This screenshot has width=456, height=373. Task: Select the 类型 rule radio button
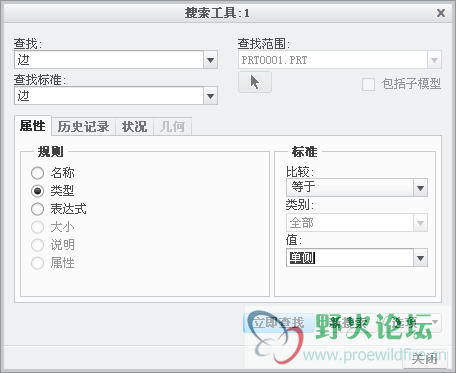(37, 191)
